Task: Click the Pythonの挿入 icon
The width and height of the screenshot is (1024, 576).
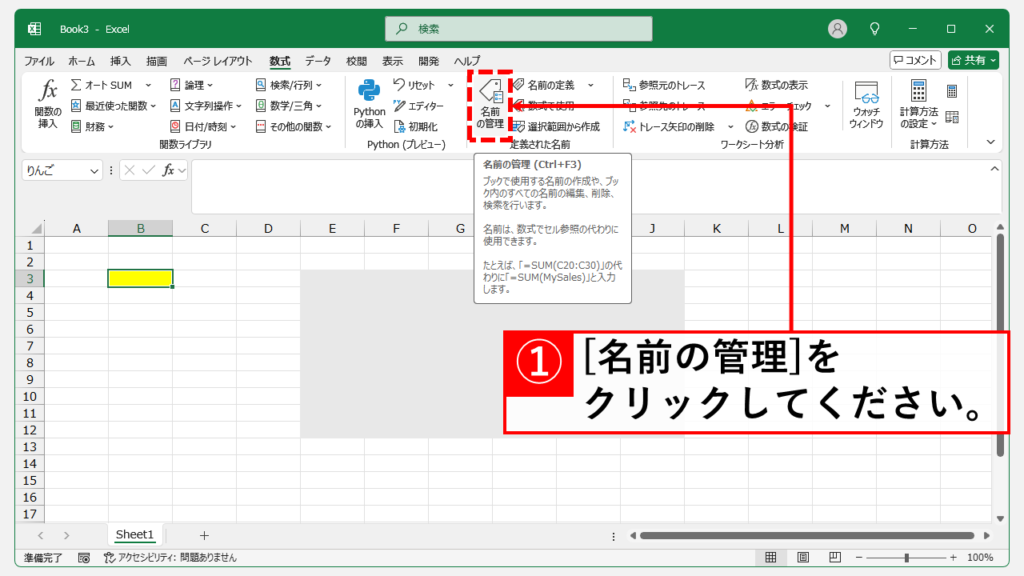Action: coord(369,104)
